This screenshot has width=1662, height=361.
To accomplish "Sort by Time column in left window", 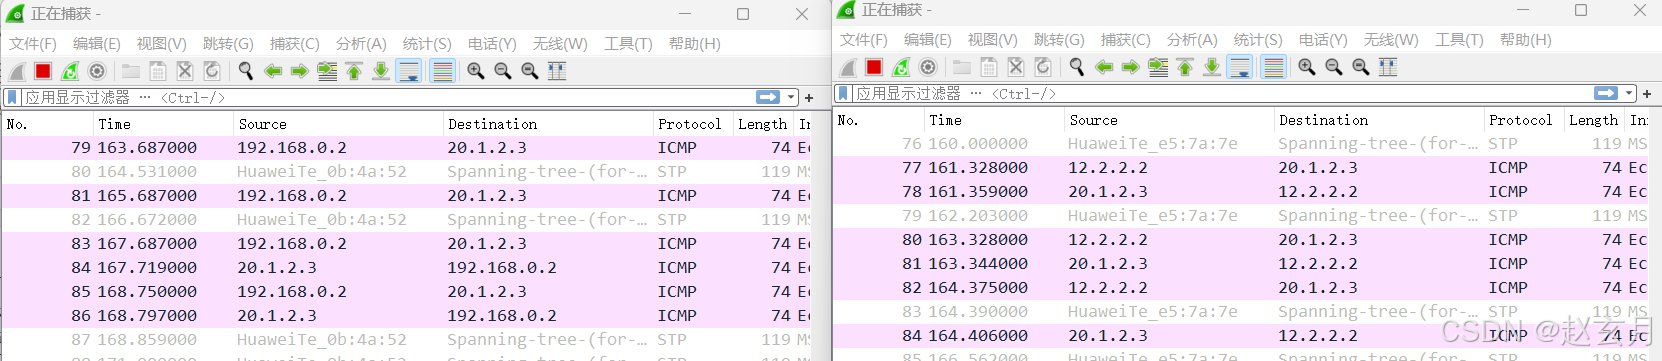I will [162, 124].
